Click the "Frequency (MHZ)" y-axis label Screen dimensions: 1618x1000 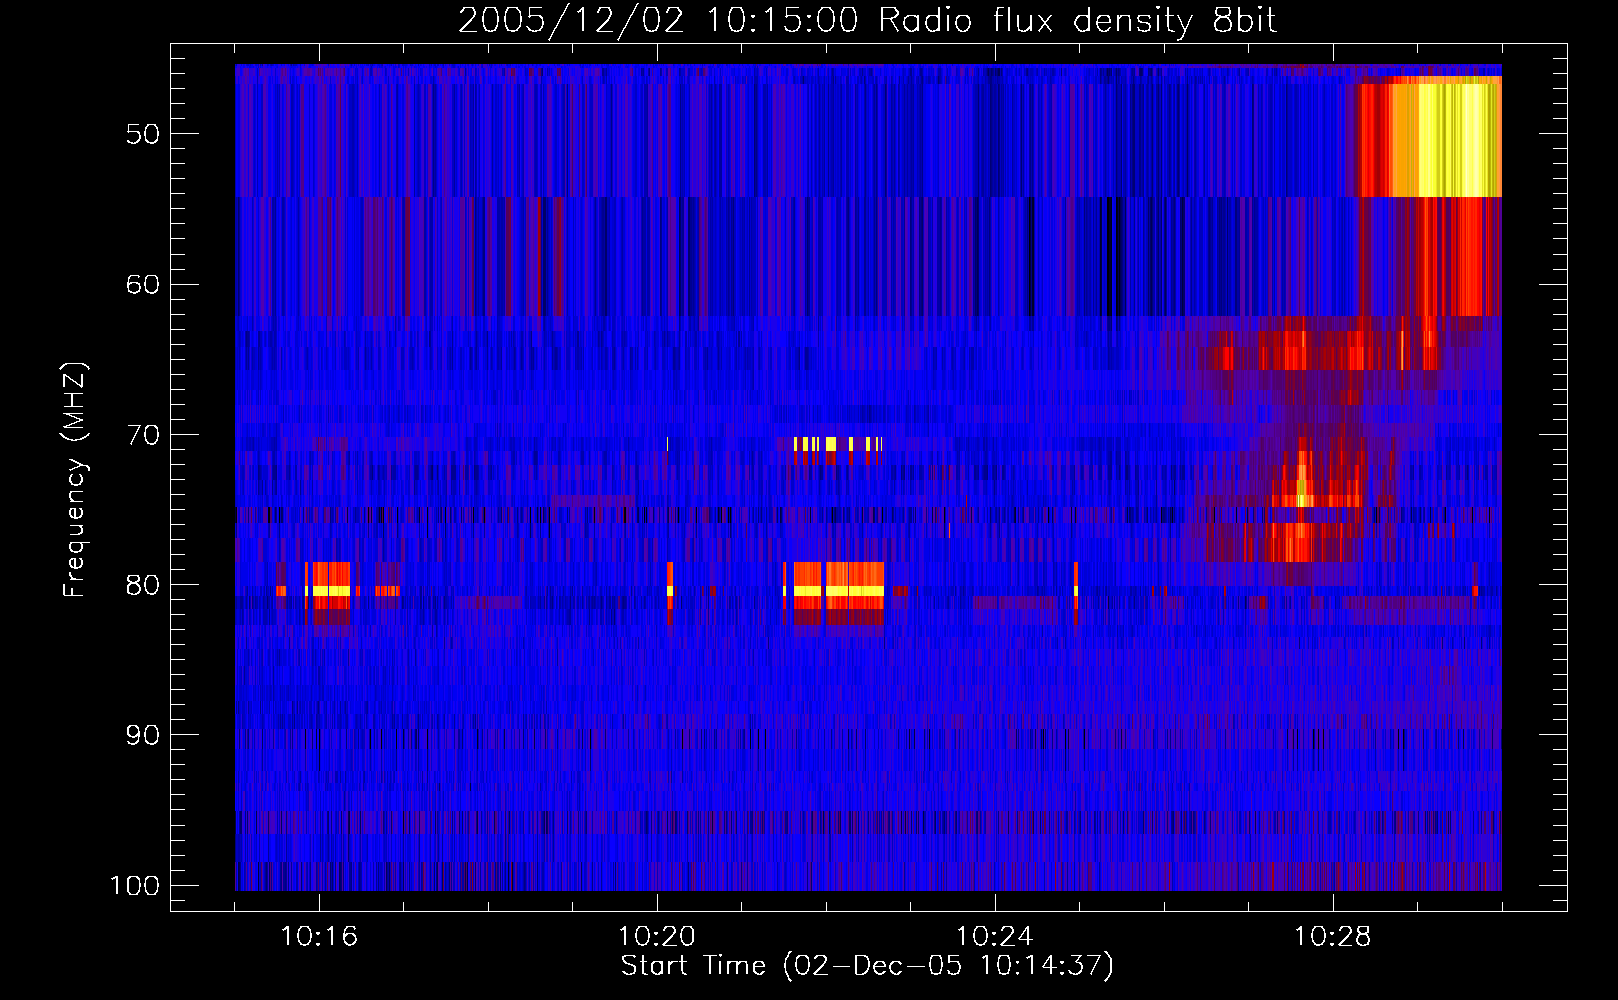coord(75,480)
